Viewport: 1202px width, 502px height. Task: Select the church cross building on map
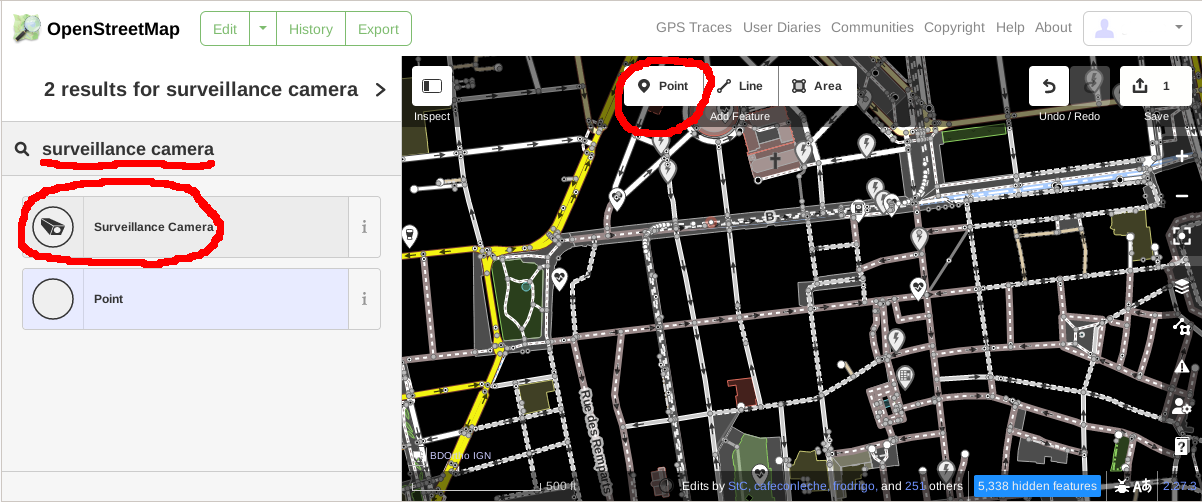pyautogui.click(x=776, y=159)
